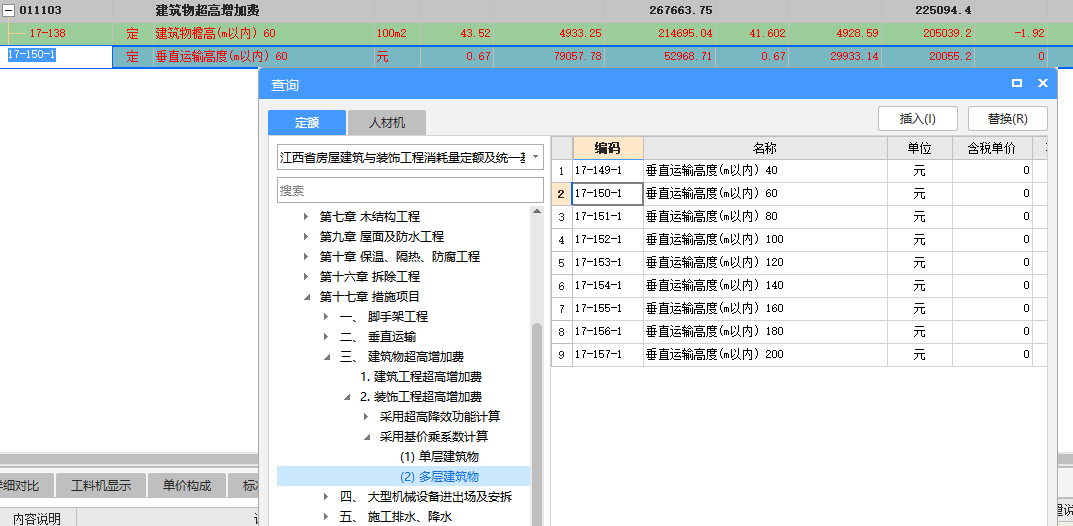Click the 名称 column header

pyautogui.click(x=765, y=148)
